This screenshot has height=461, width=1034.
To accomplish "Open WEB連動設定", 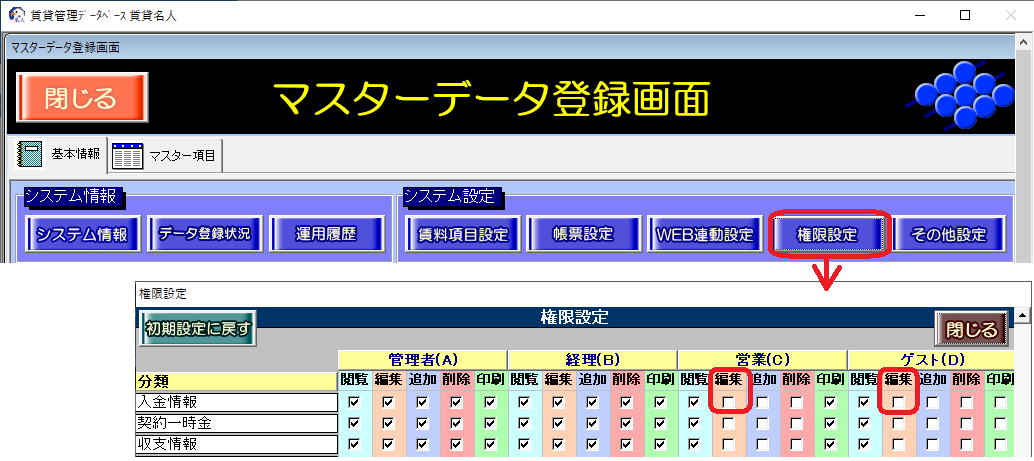I will click(704, 235).
